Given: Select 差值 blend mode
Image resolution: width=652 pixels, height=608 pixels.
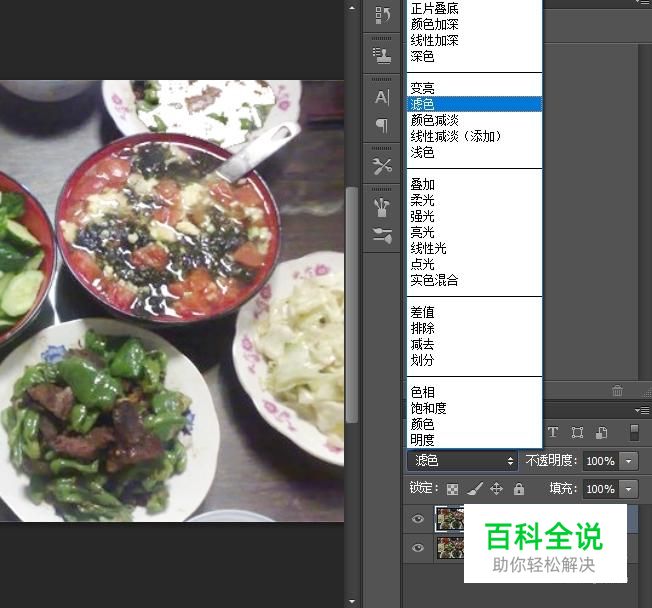Looking at the screenshot, I should pyautogui.click(x=474, y=312).
